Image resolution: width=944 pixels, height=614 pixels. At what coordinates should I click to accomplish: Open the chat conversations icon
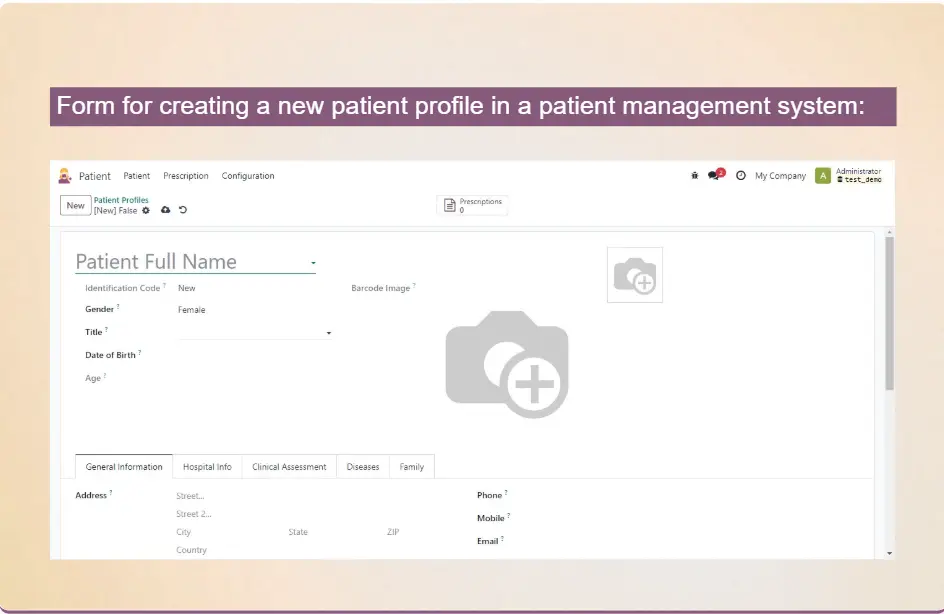click(x=714, y=176)
